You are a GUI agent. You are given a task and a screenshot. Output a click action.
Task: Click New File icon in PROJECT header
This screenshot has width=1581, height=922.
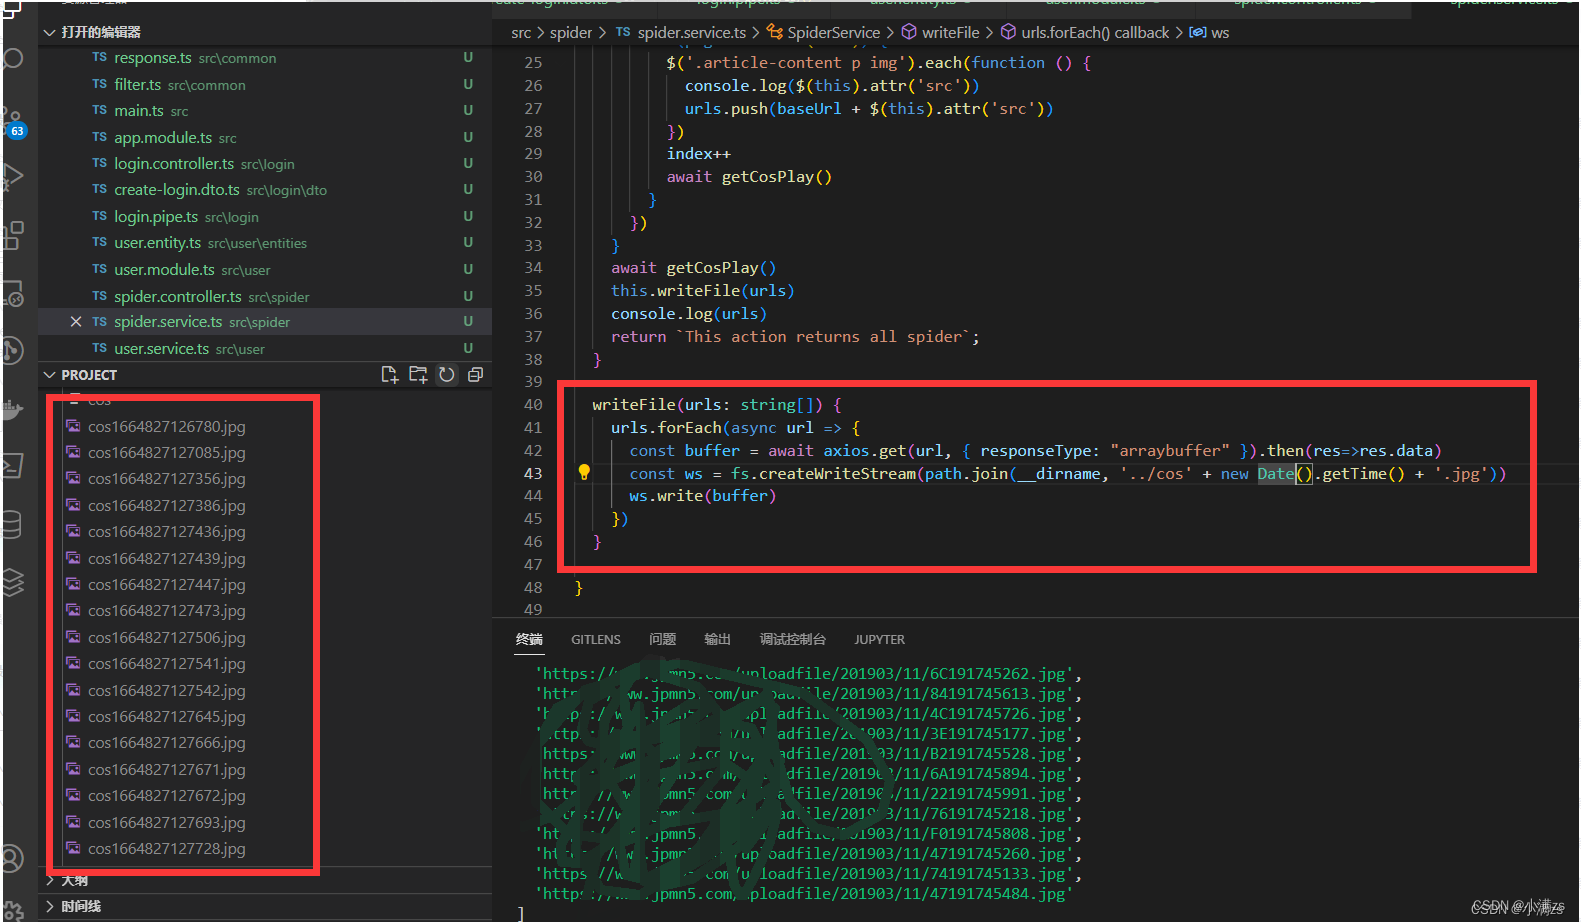[390, 374]
